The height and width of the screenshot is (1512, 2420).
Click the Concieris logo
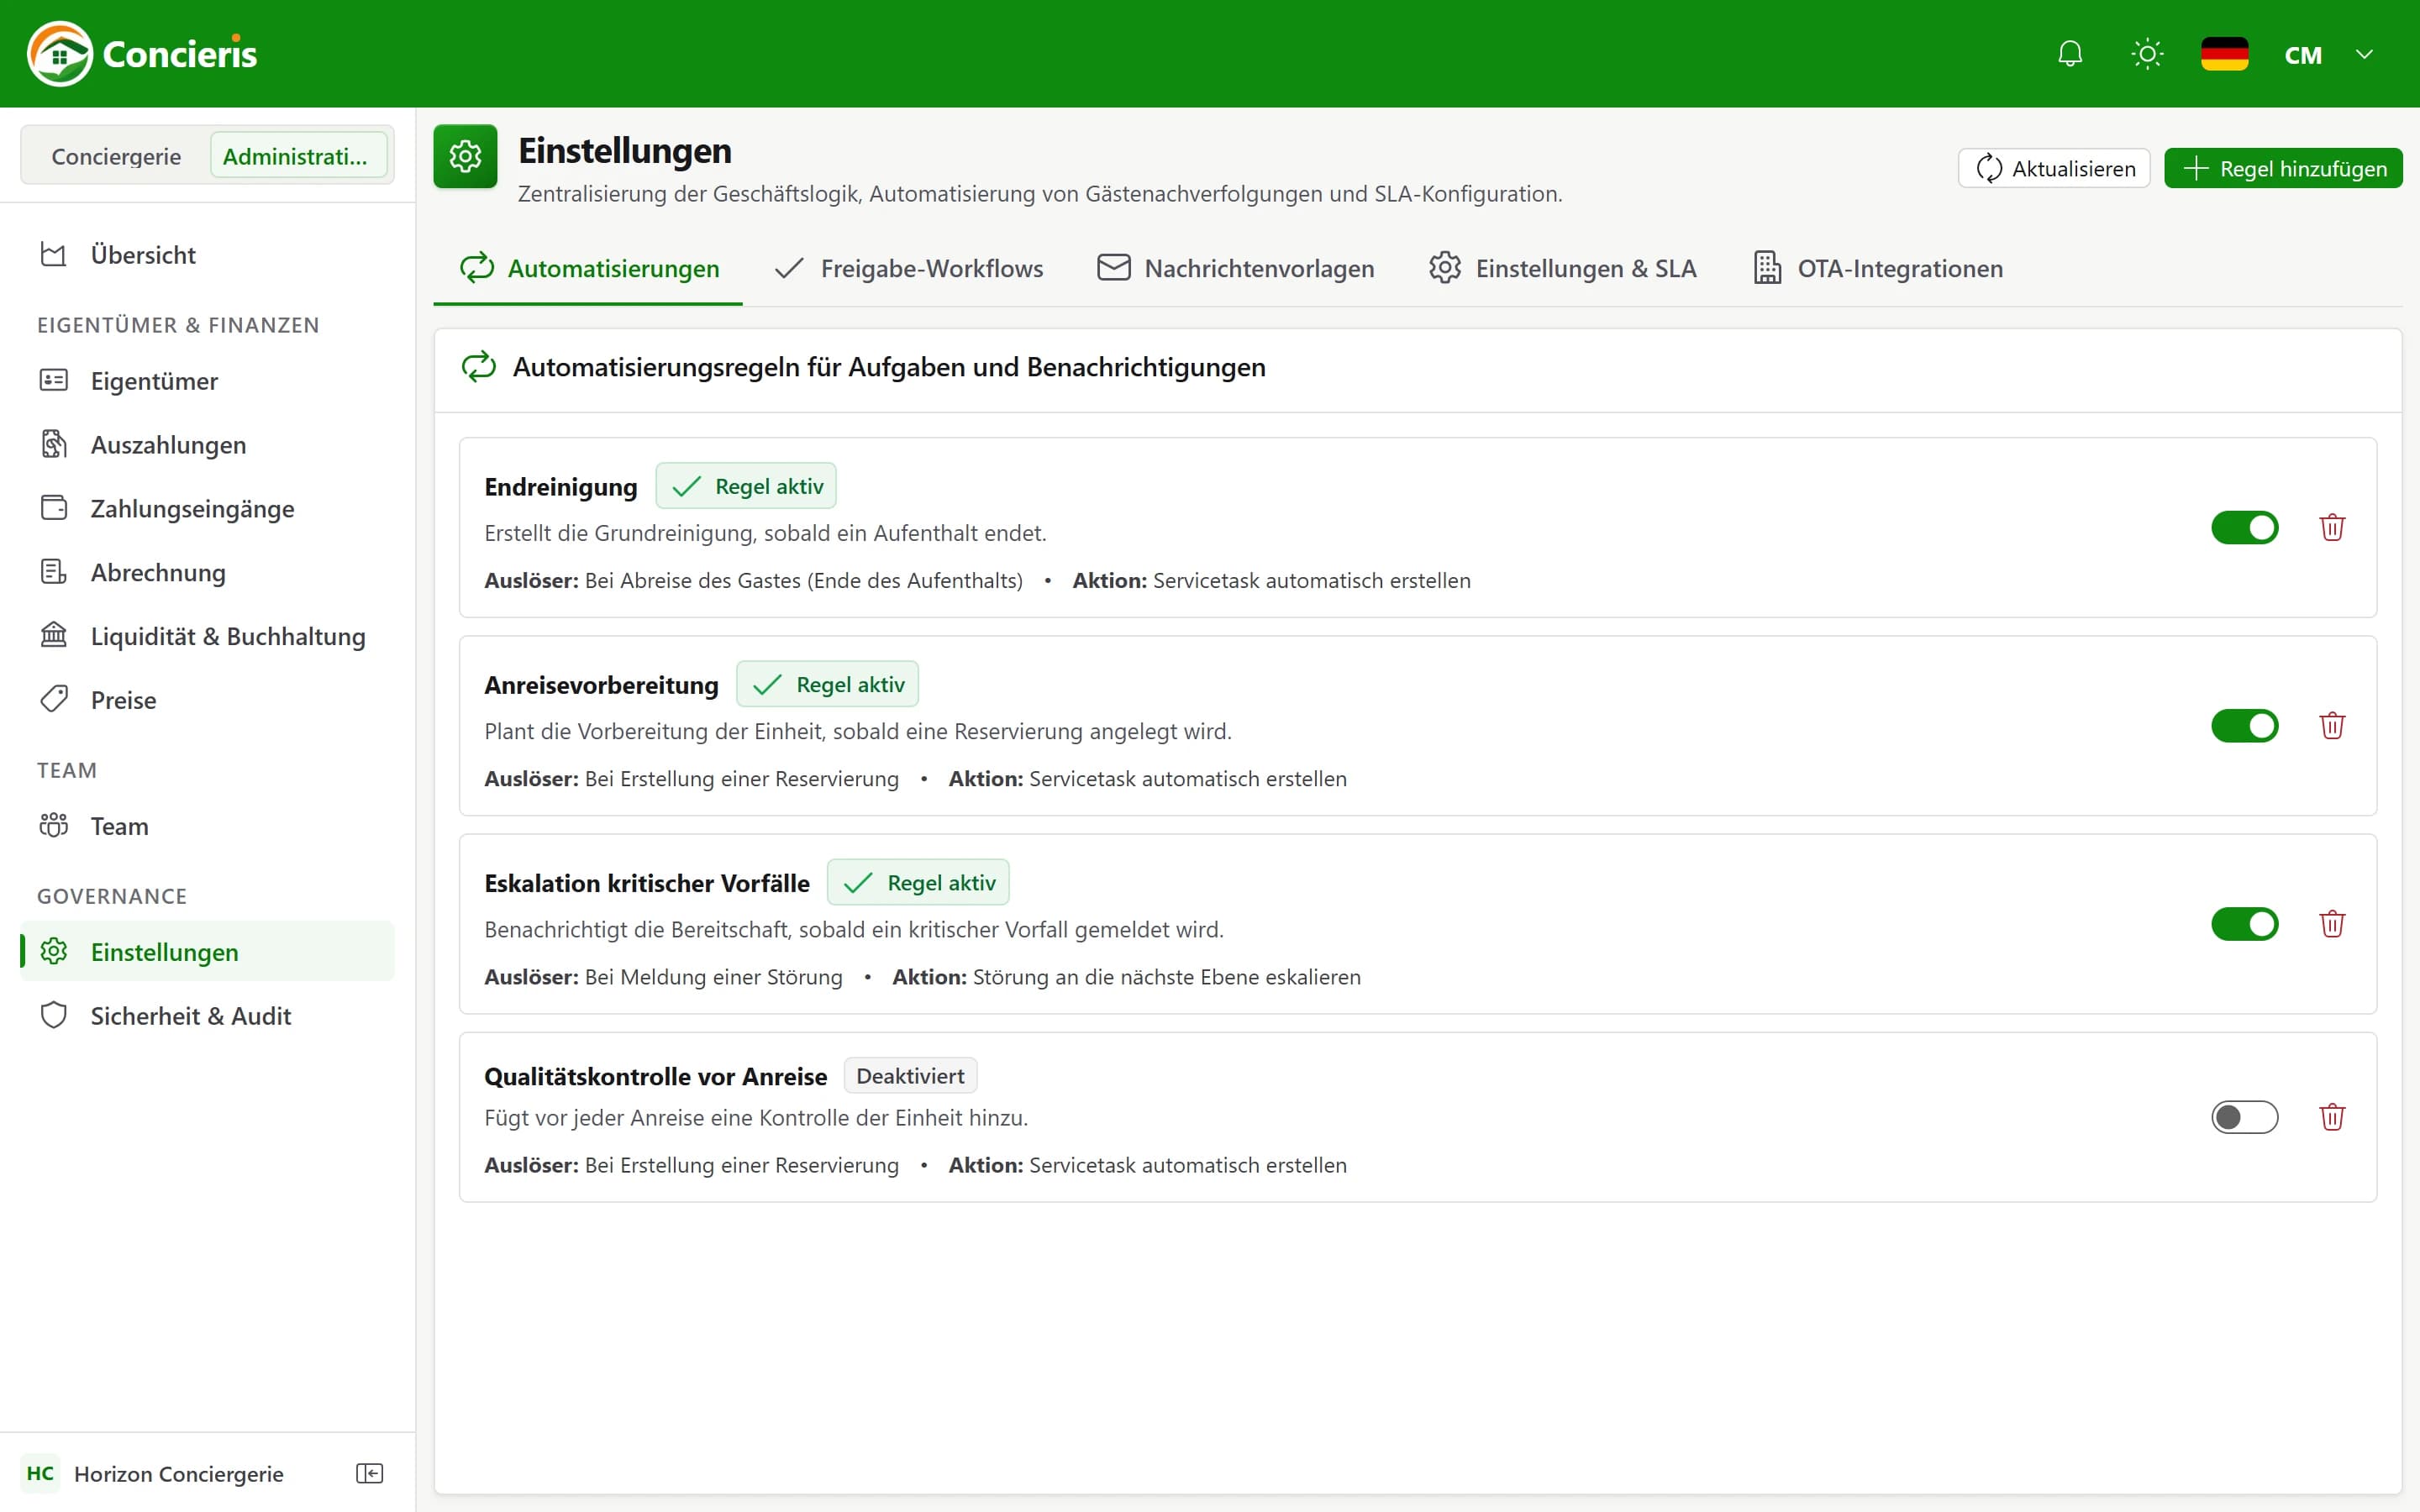(142, 54)
